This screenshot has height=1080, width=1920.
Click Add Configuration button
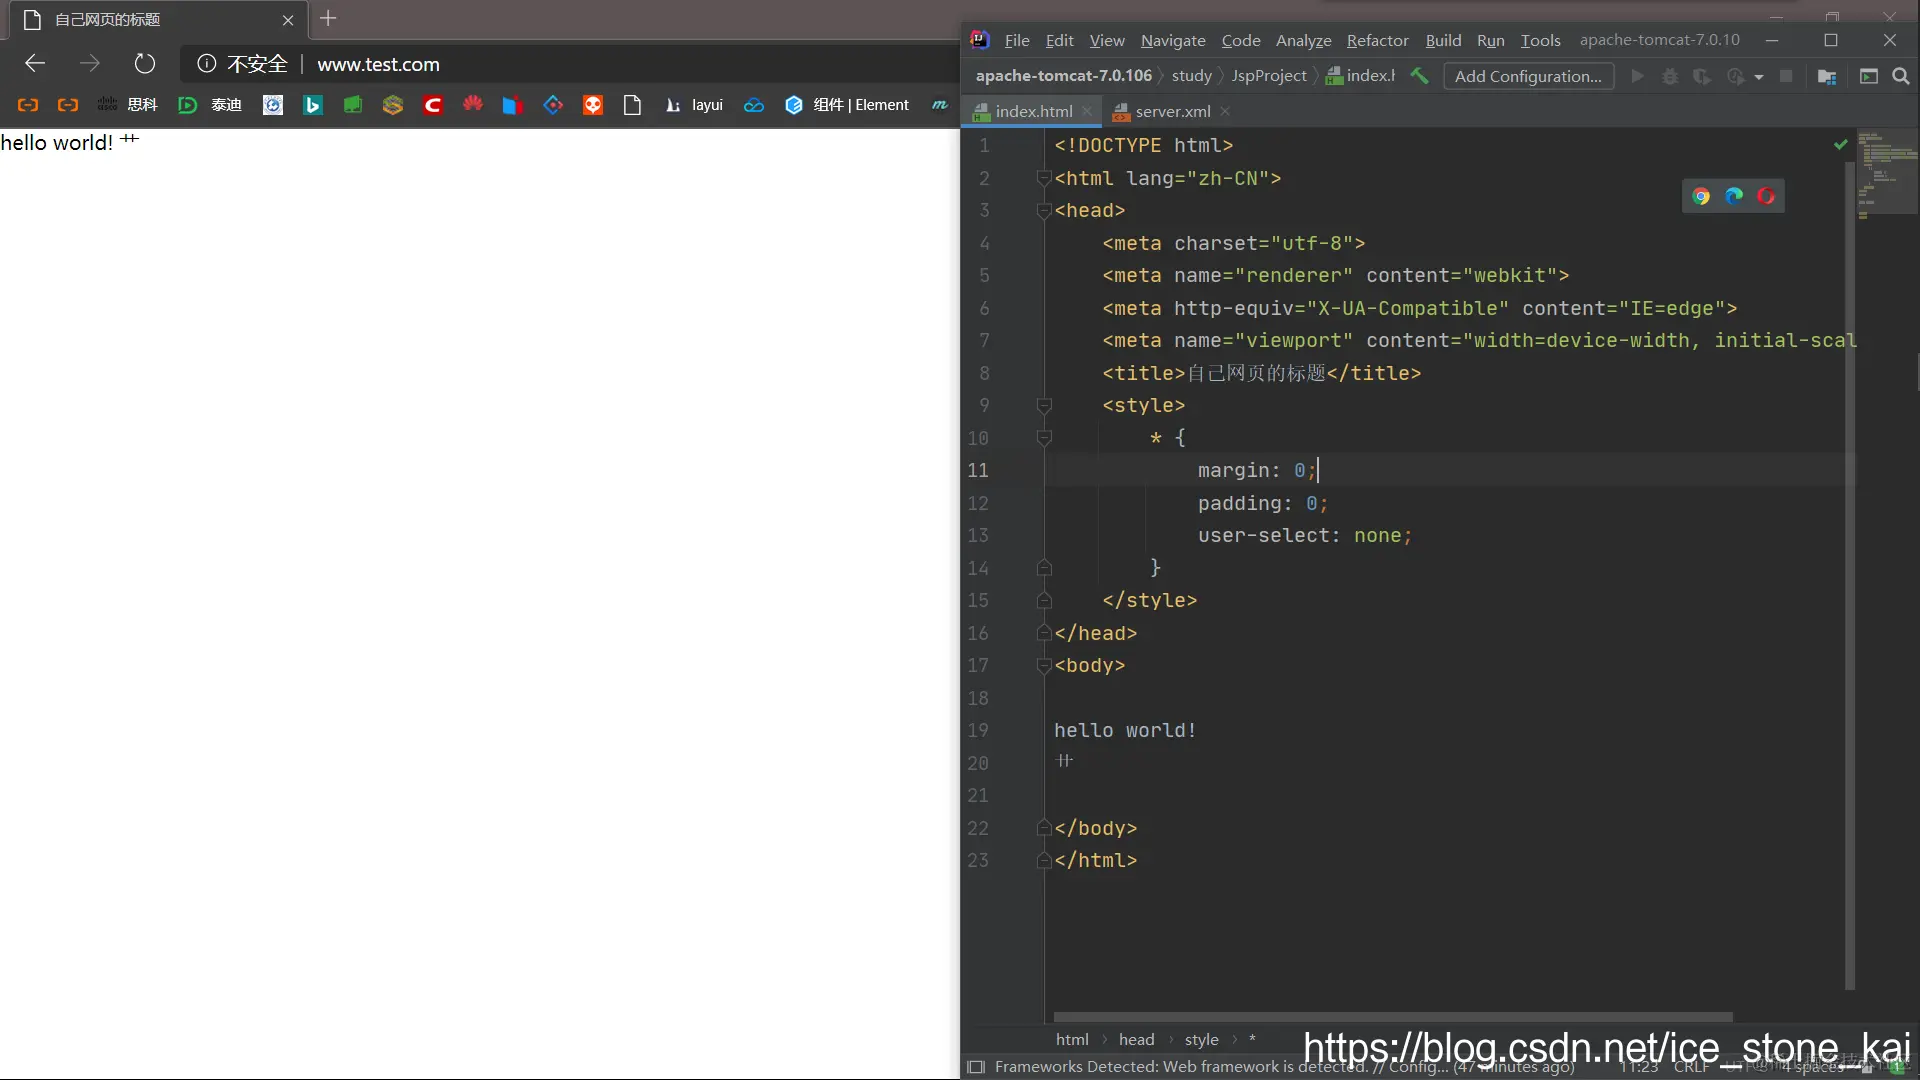click(x=1528, y=76)
